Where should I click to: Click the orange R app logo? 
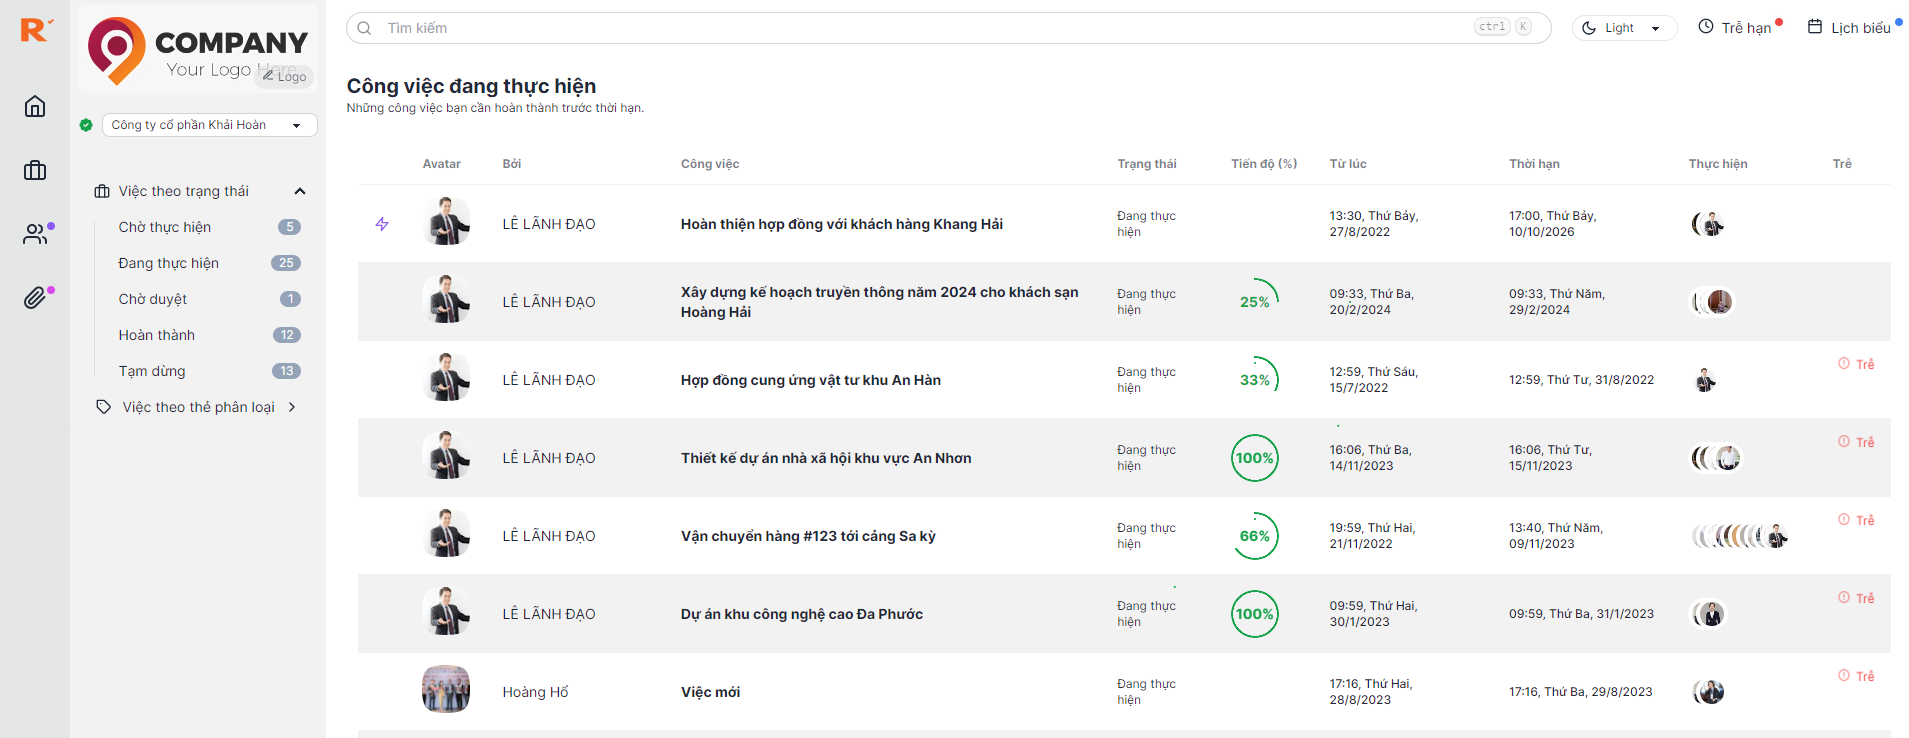click(x=35, y=30)
